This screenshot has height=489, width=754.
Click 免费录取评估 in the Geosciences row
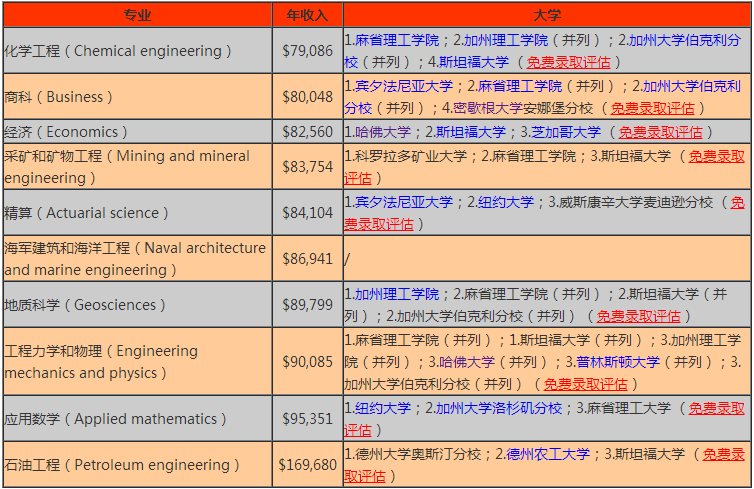[639, 316]
